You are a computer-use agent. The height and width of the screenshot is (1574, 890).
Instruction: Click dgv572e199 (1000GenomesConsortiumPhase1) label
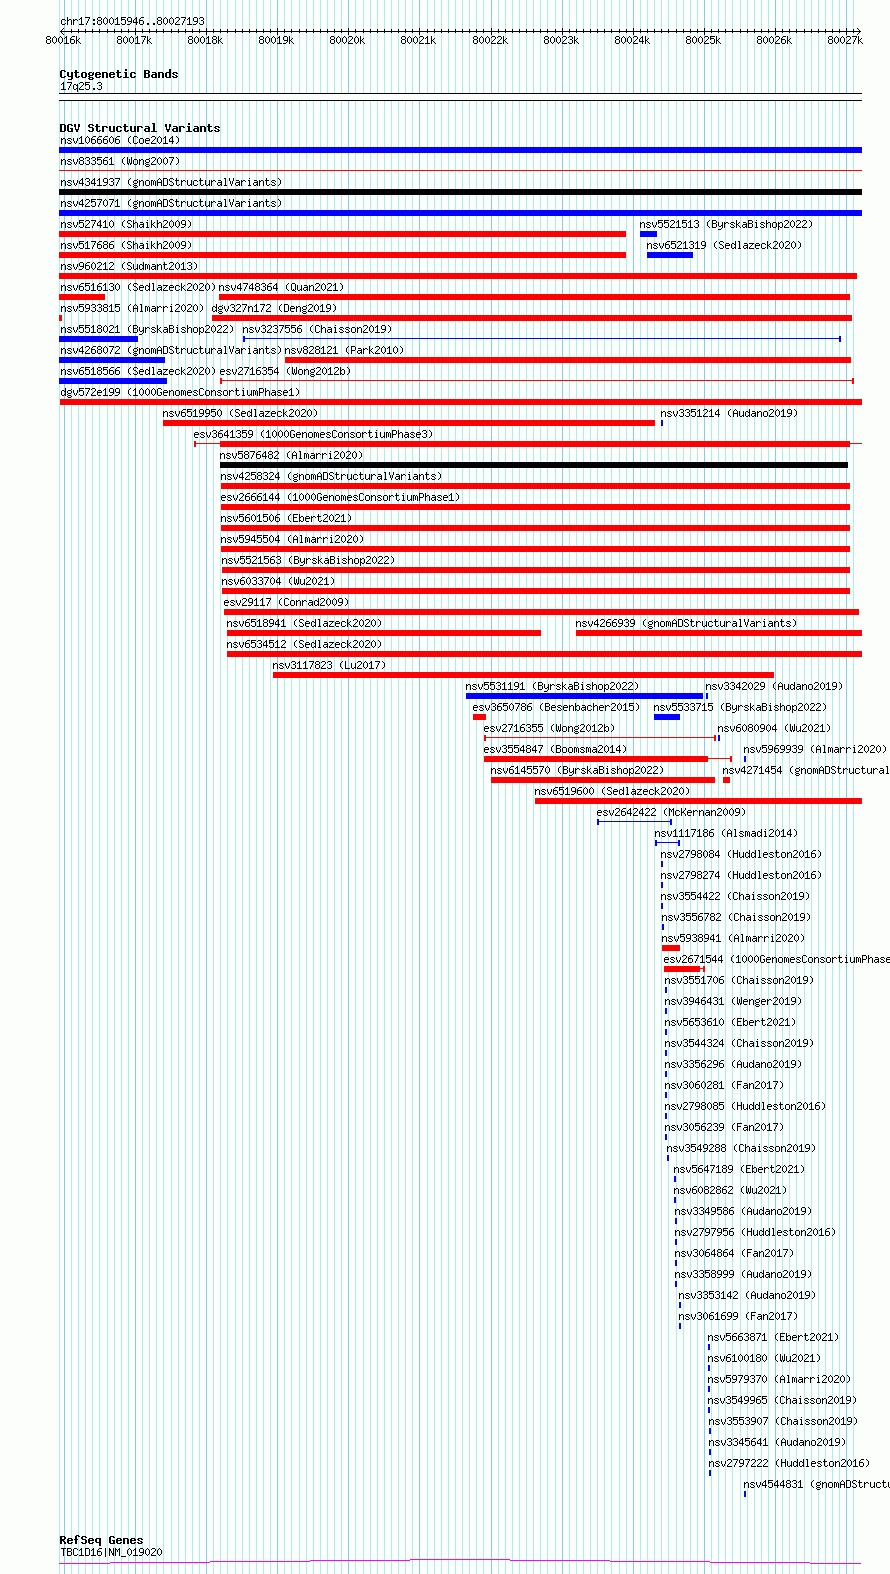(x=179, y=392)
